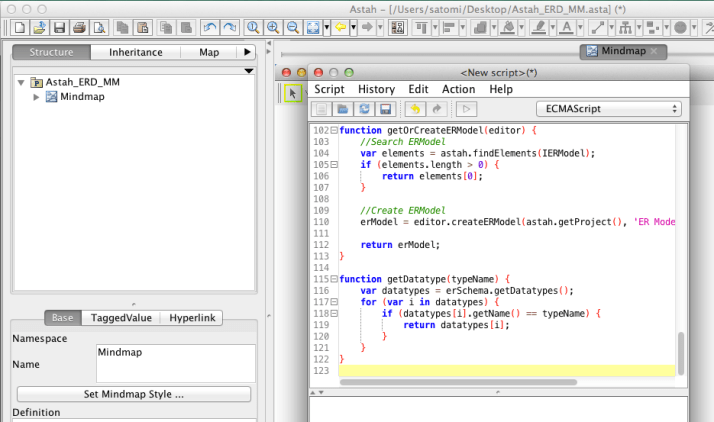Click the Set Mindmap Style button
This screenshot has height=422, width=714.
click(x=133, y=394)
